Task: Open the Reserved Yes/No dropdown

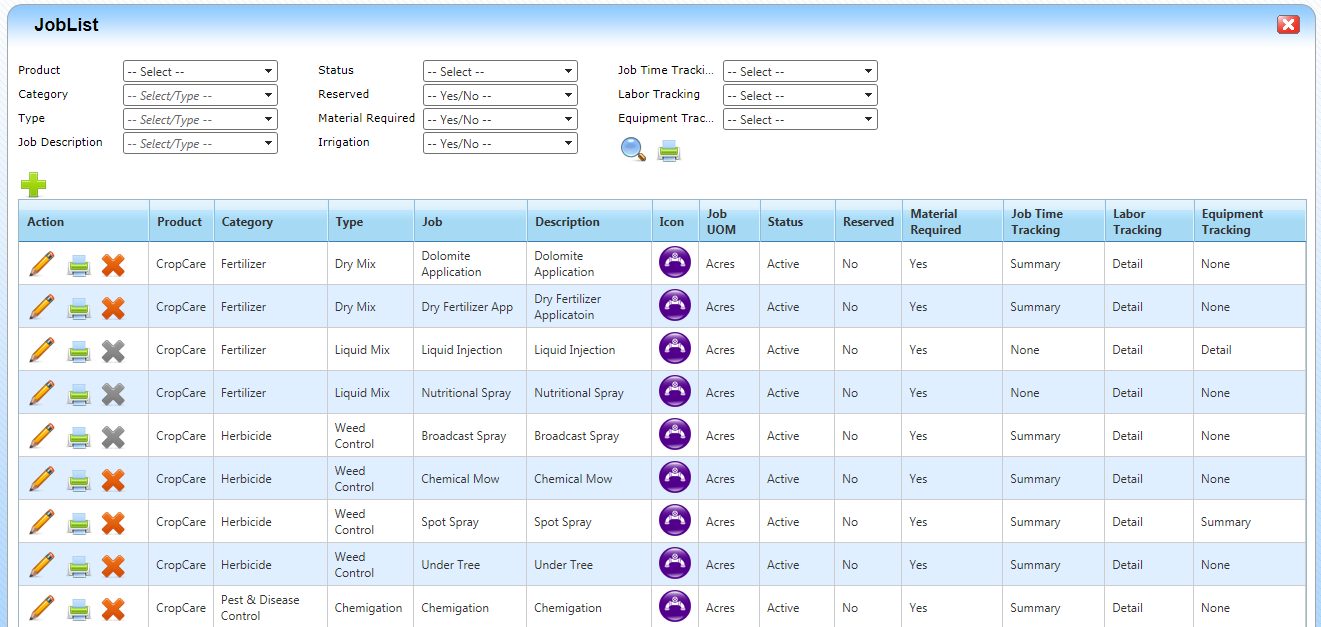Action: click(x=500, y=95)
